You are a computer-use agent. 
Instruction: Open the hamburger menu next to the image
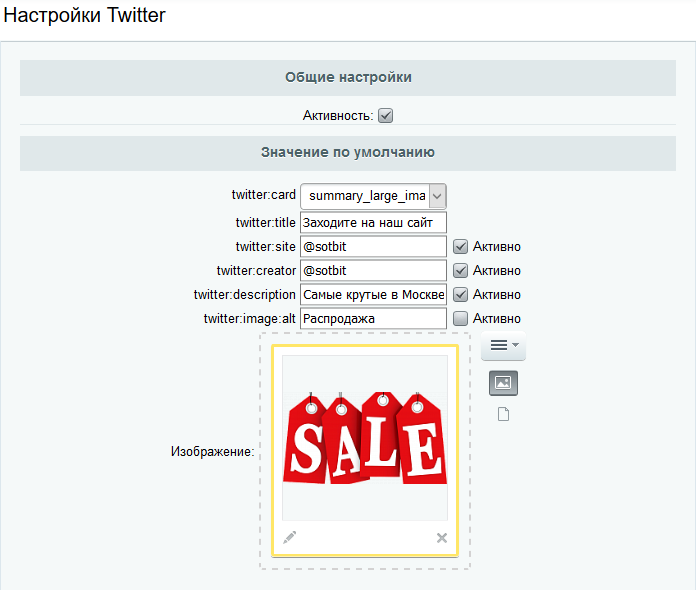503,346
